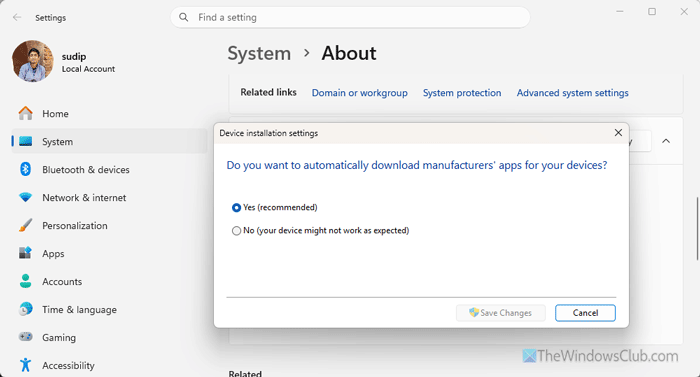Open Gaming settings
The width and height of the screenshot is (700, 377).
point(109,338)
